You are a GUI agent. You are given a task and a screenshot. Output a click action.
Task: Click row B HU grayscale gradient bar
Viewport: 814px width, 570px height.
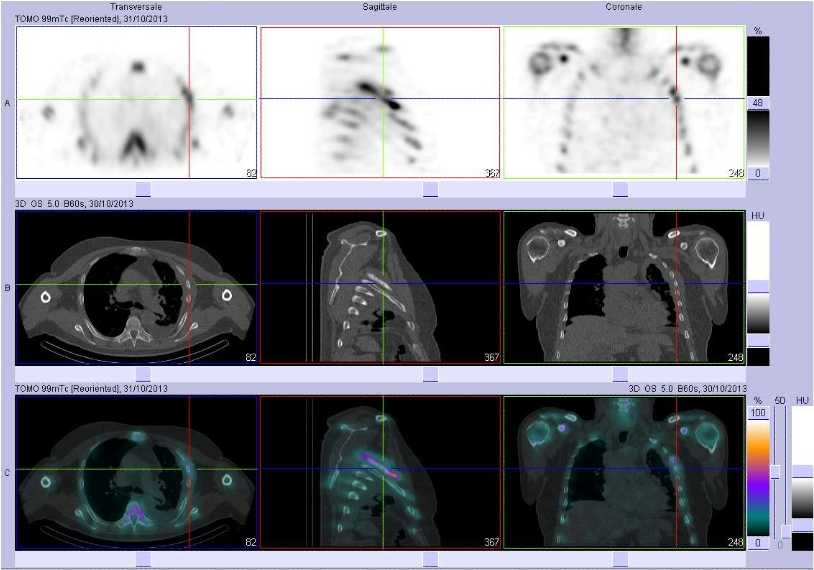[758, 314]
